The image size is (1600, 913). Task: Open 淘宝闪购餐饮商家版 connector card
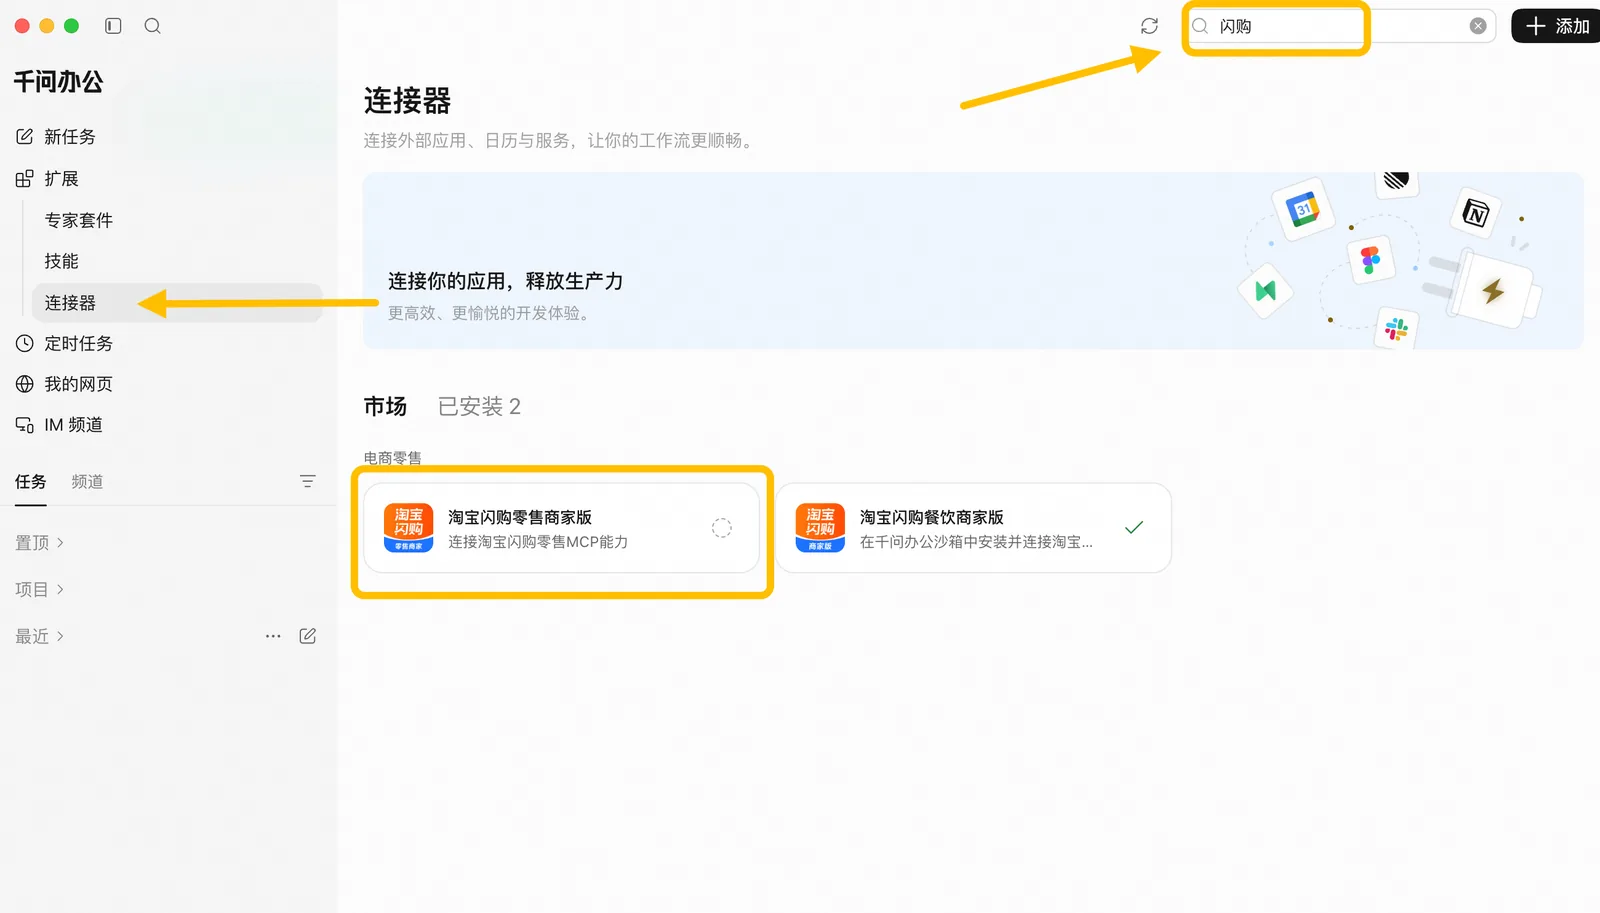coord(973,528)
